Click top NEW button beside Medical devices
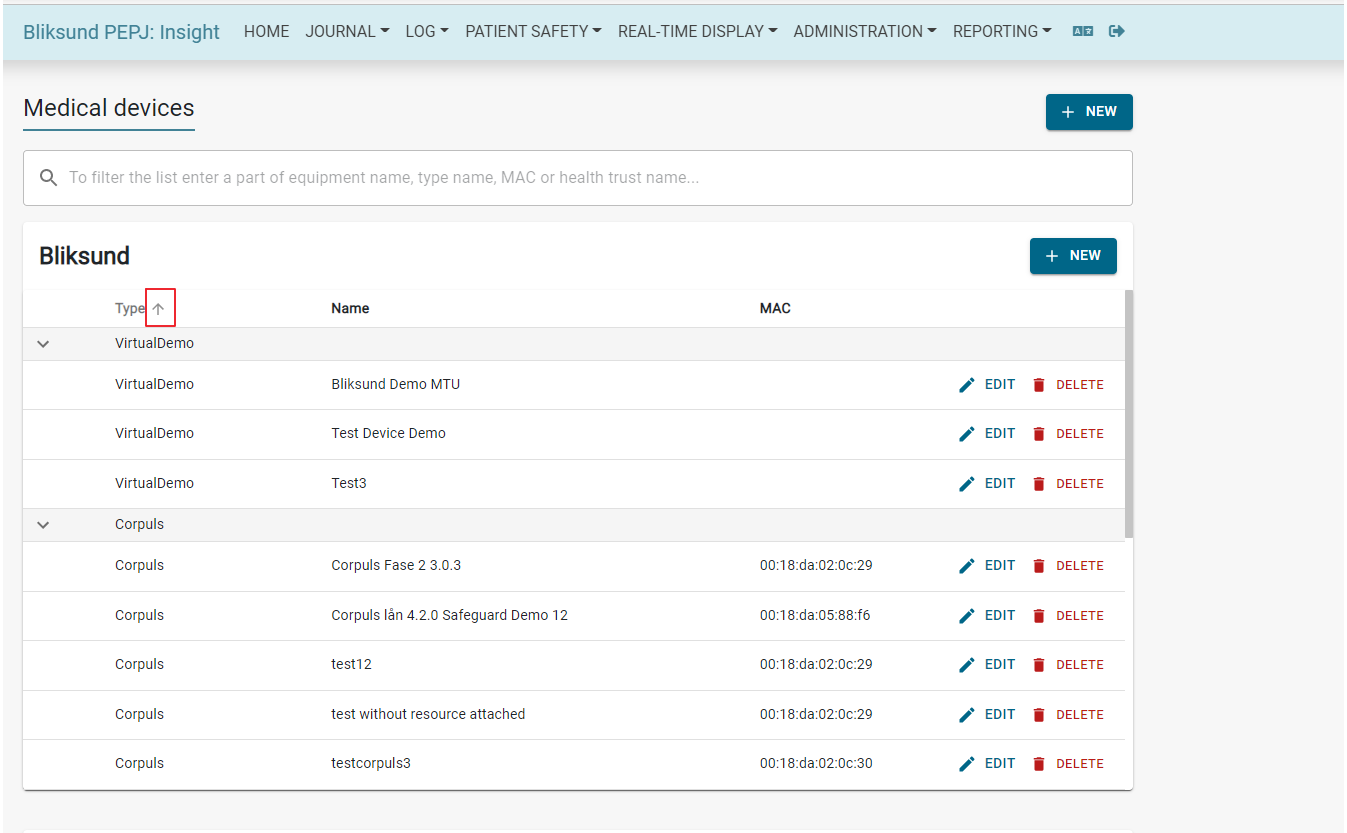 [1089, 112]
